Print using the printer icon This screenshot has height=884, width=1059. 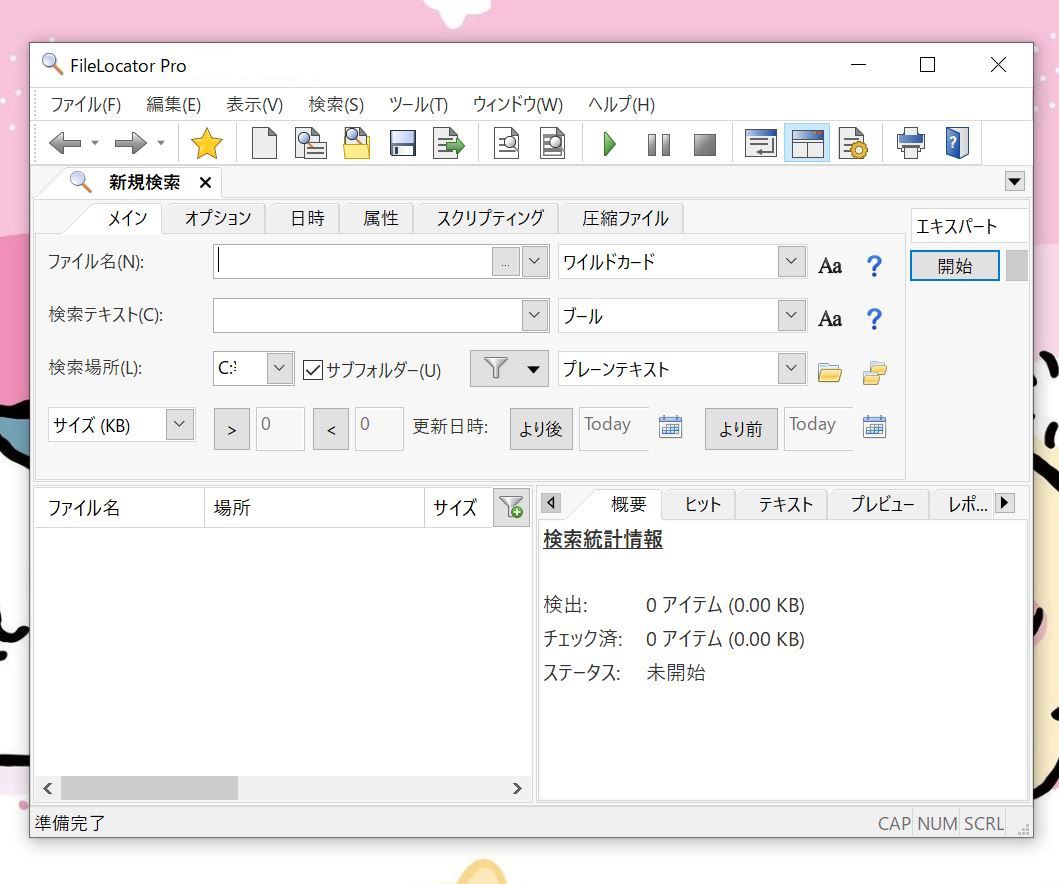point(910,143)
